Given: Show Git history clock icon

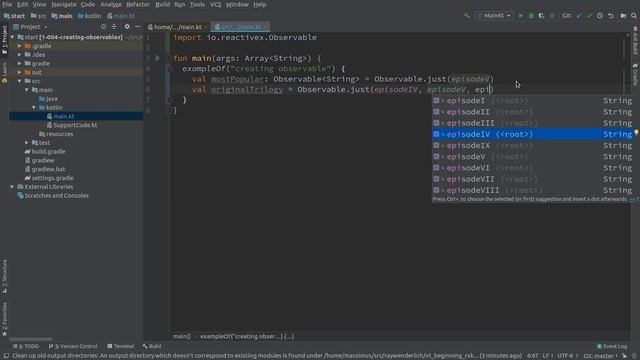Looking at the screenshot, I should 600,16.
